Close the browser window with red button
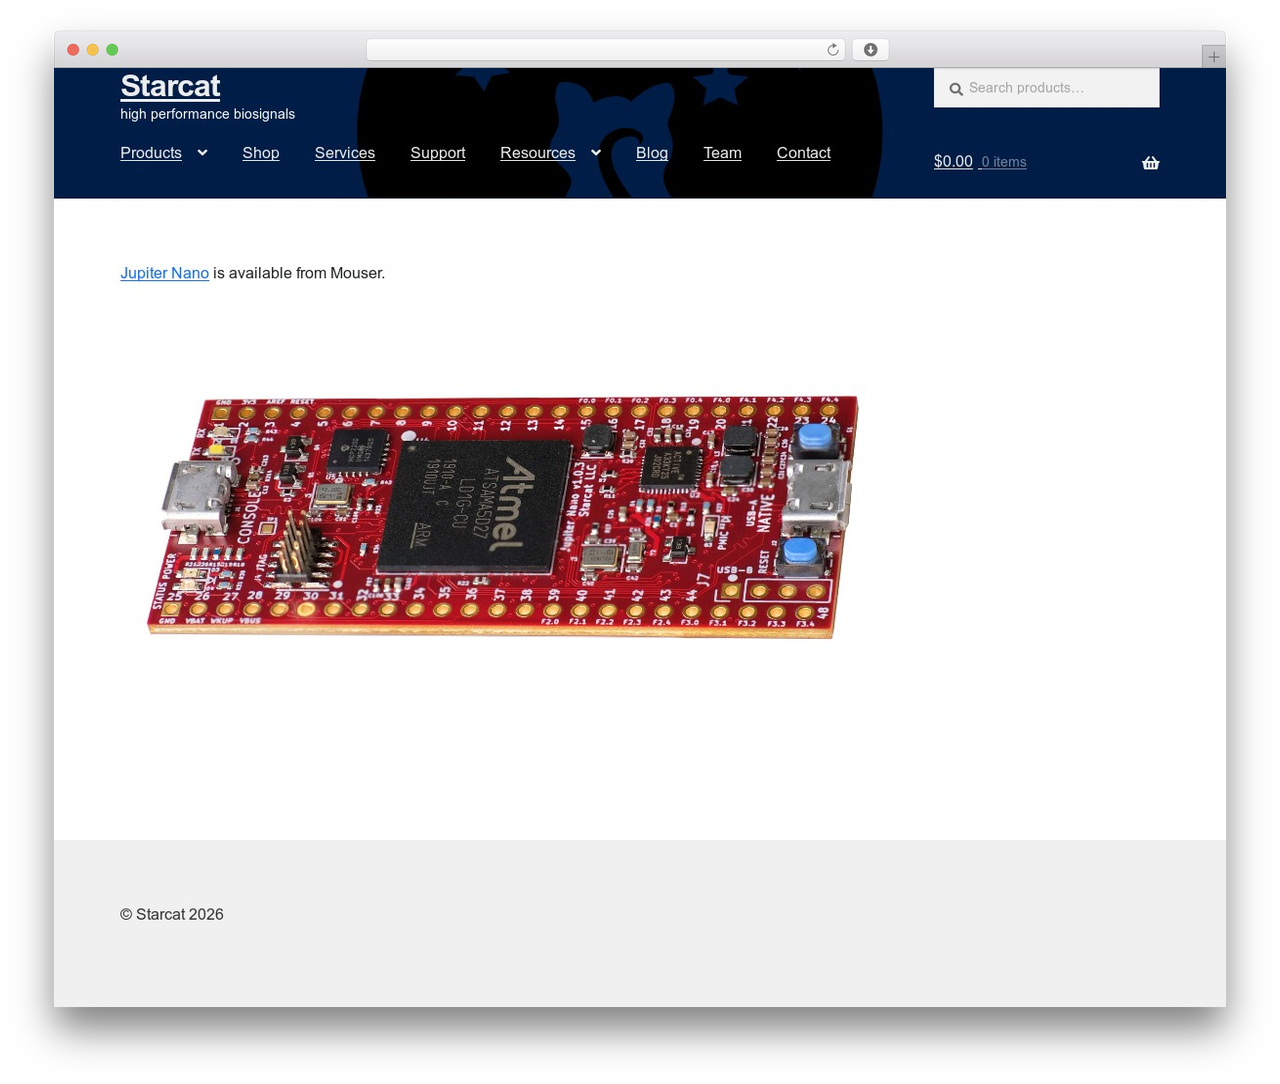The height and width of the screenshot is (1084, 1280). coord(73,50)
